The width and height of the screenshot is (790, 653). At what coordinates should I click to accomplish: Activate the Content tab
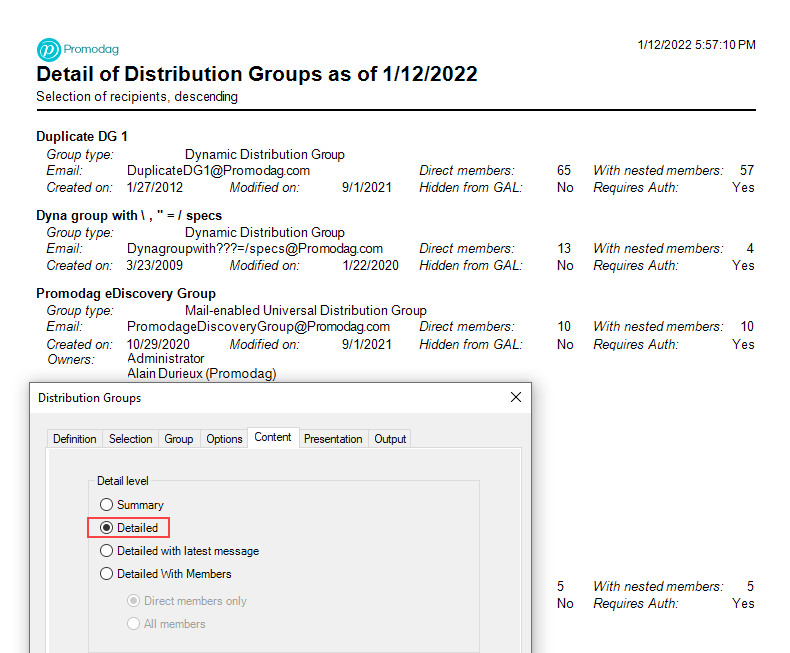tap(273, 437)
